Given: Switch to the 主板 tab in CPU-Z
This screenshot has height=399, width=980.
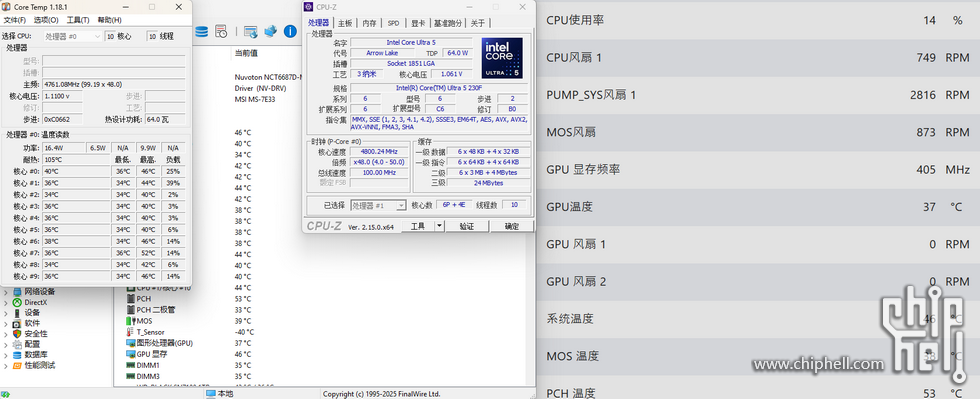Looking at the screenshot, I should (345, 23).
